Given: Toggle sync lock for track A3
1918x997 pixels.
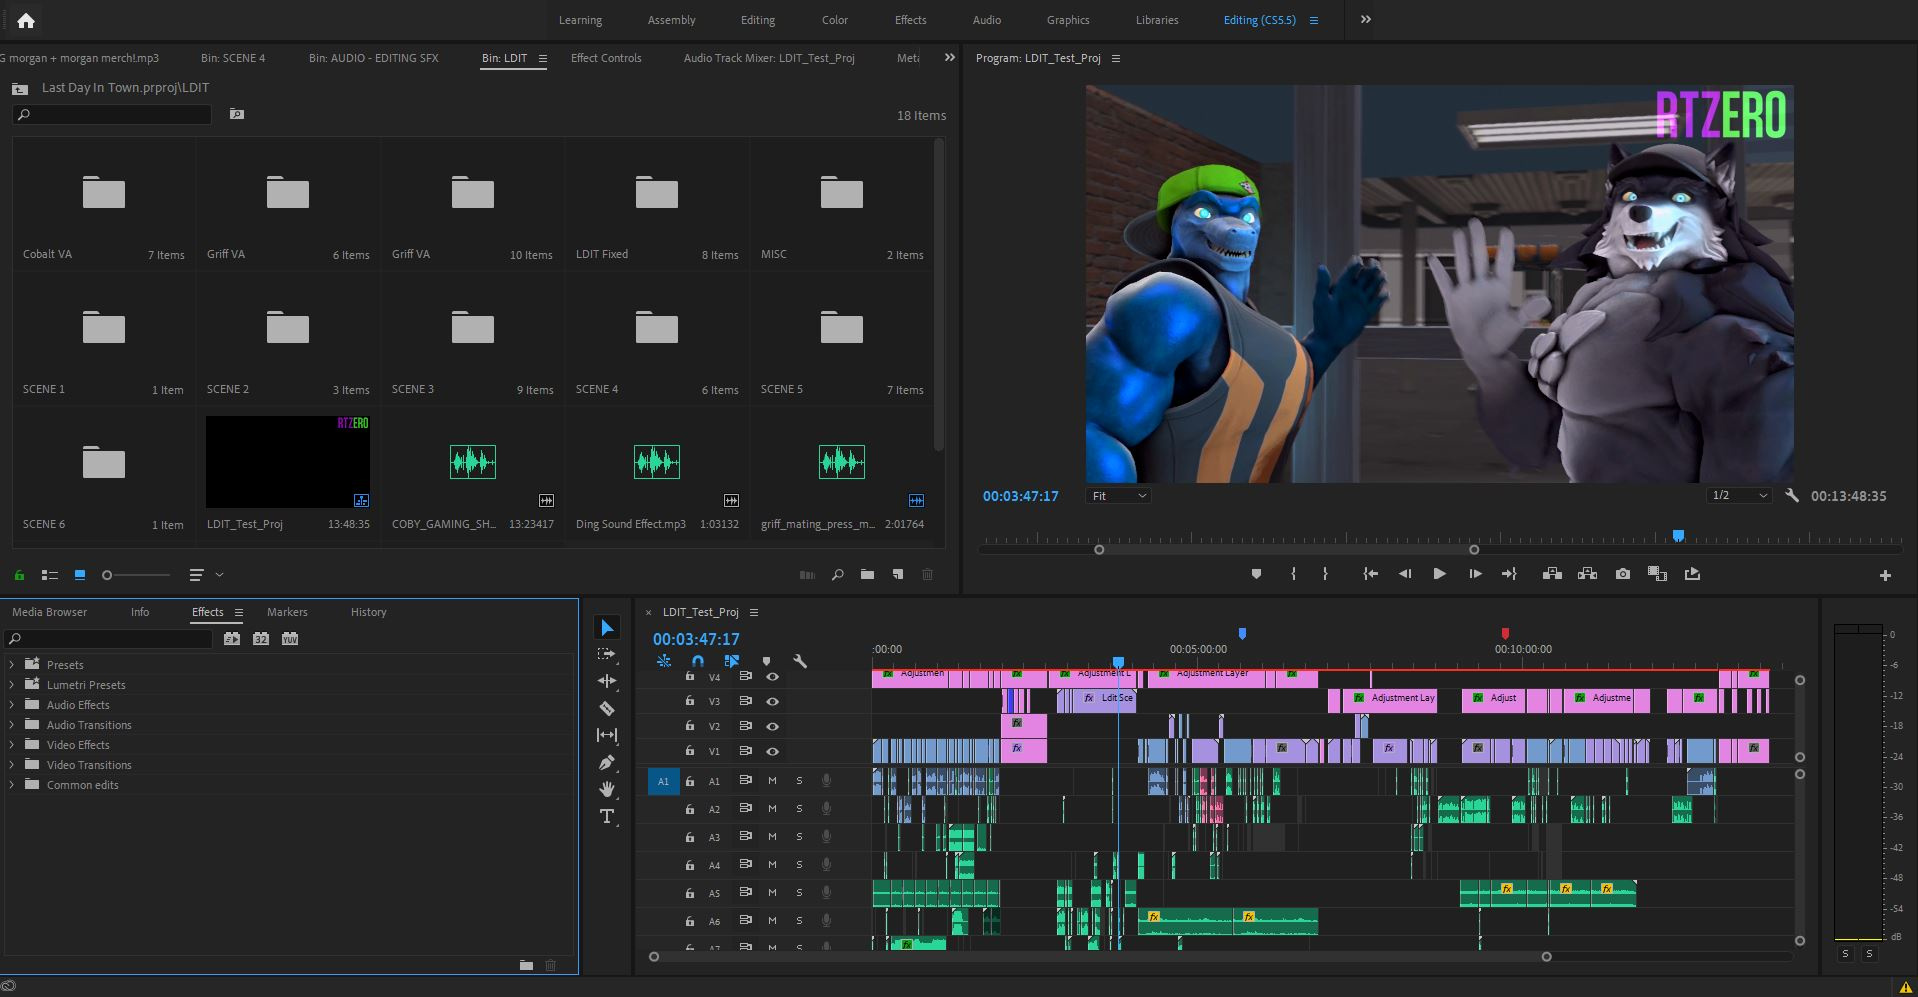Looking at the screenshot, I should (745, 836).
